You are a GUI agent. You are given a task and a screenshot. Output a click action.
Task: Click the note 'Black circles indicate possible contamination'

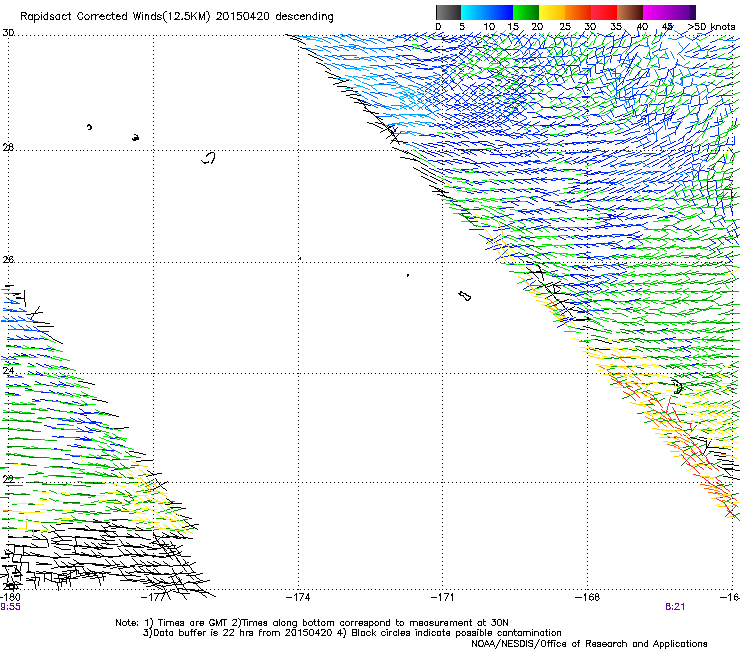(x=456, y=633)
